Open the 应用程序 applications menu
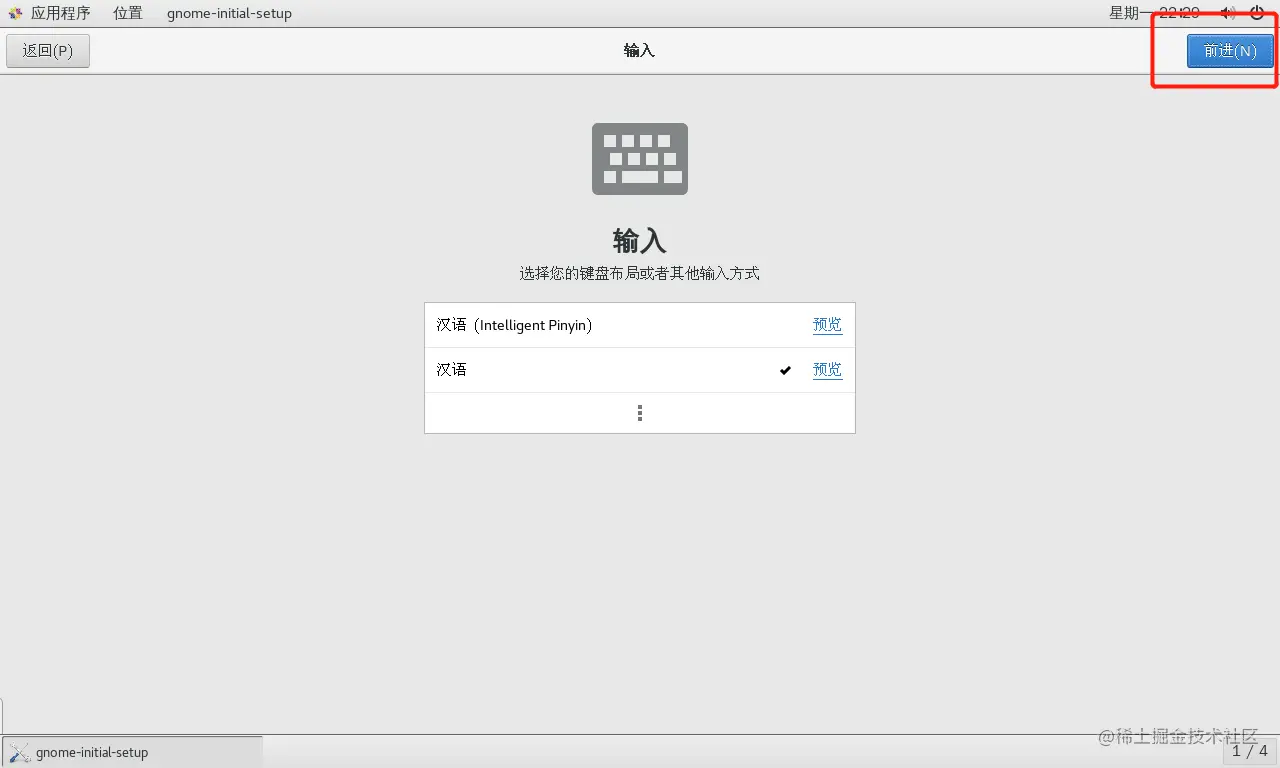 (x=60, y=13)
